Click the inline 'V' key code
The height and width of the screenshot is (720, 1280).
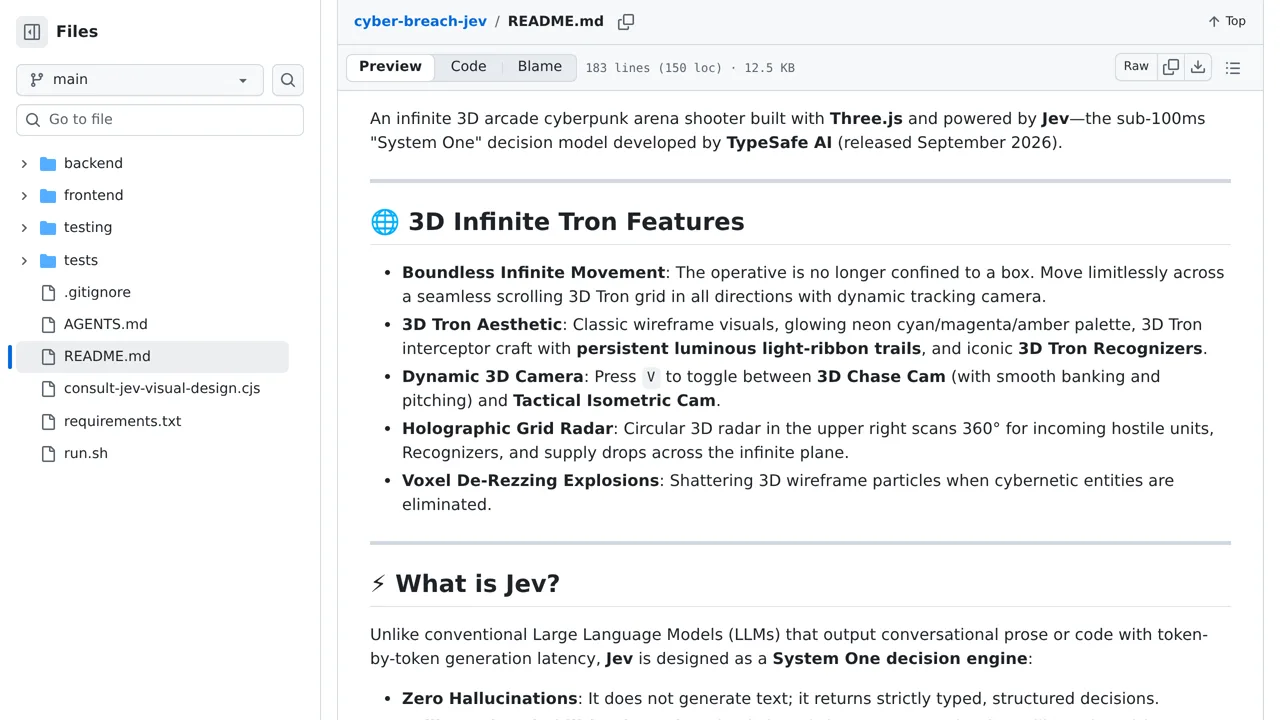point(651,377)
